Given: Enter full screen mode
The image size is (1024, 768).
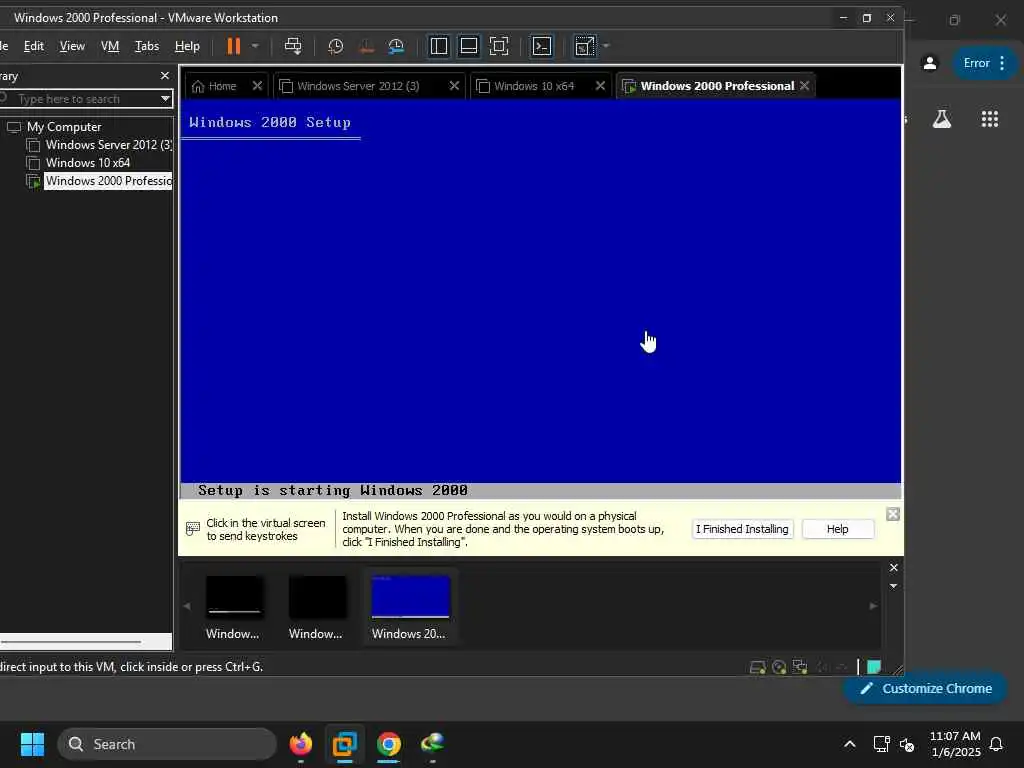Looking at the screenshot, I should [x=499, y=46].
